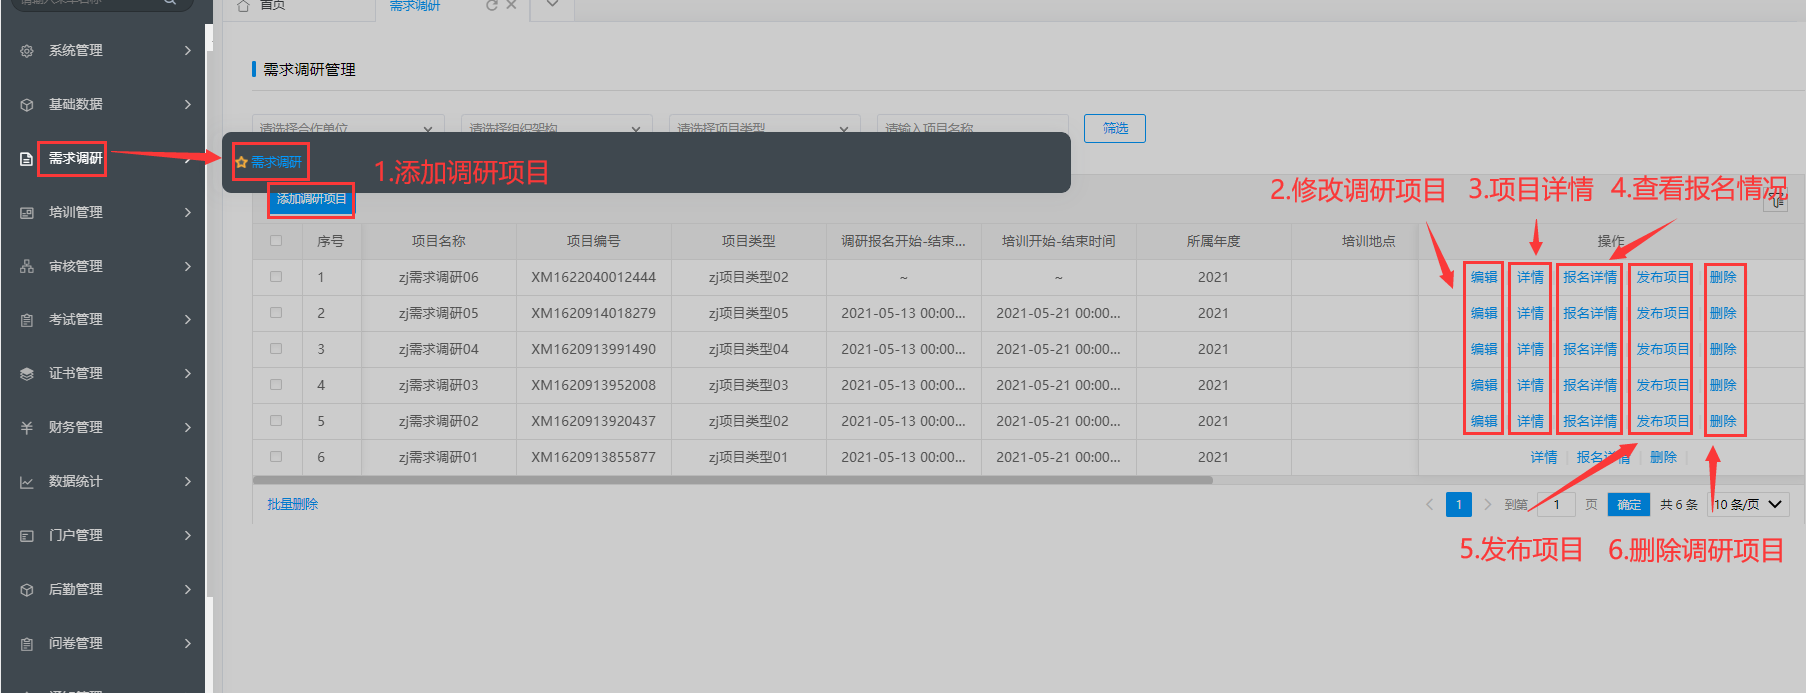This screenshot has width=1806, height=693.
Task: Click the 数据统计 chart icon
Action: click(x=27, y=482)
